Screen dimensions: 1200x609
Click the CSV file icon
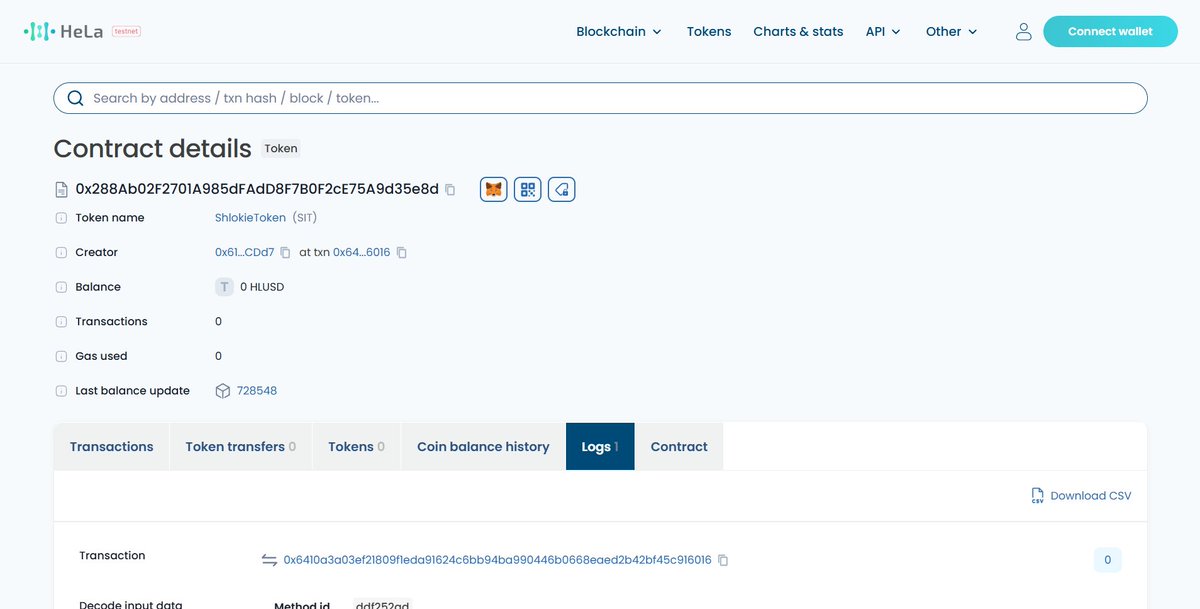[x=1038, y=496]
